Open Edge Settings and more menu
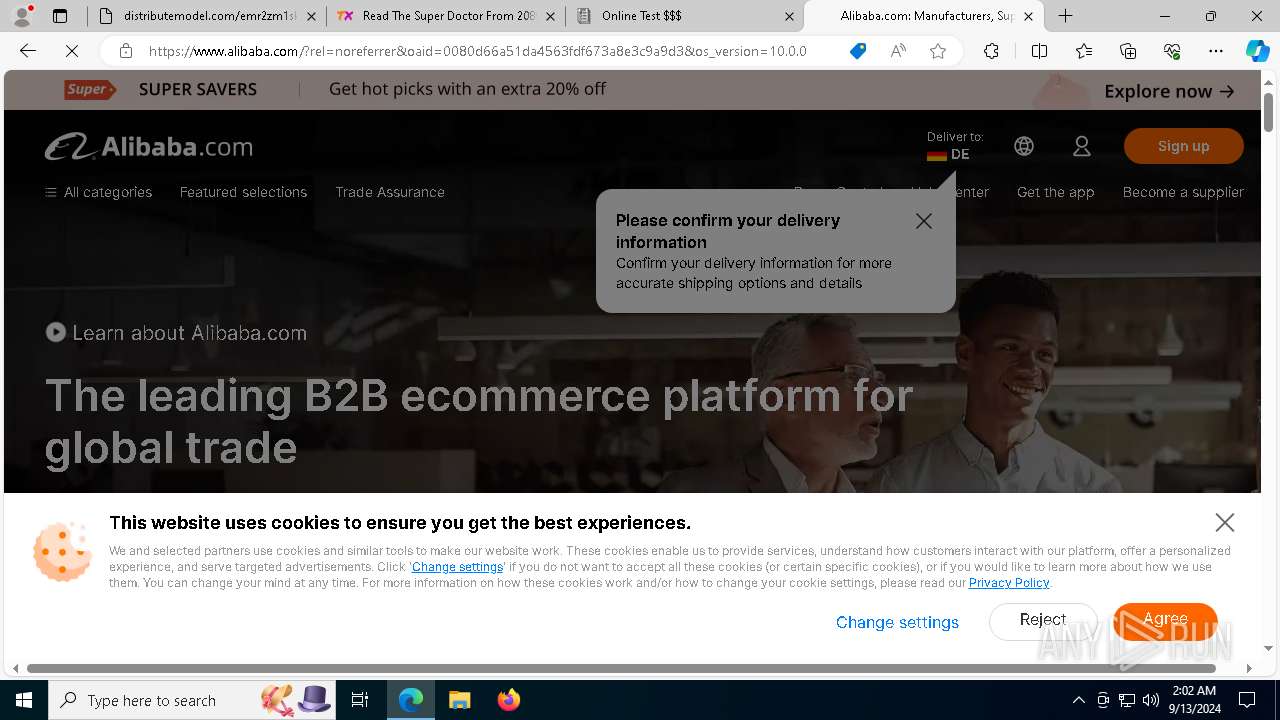 tap(1216, 51)
